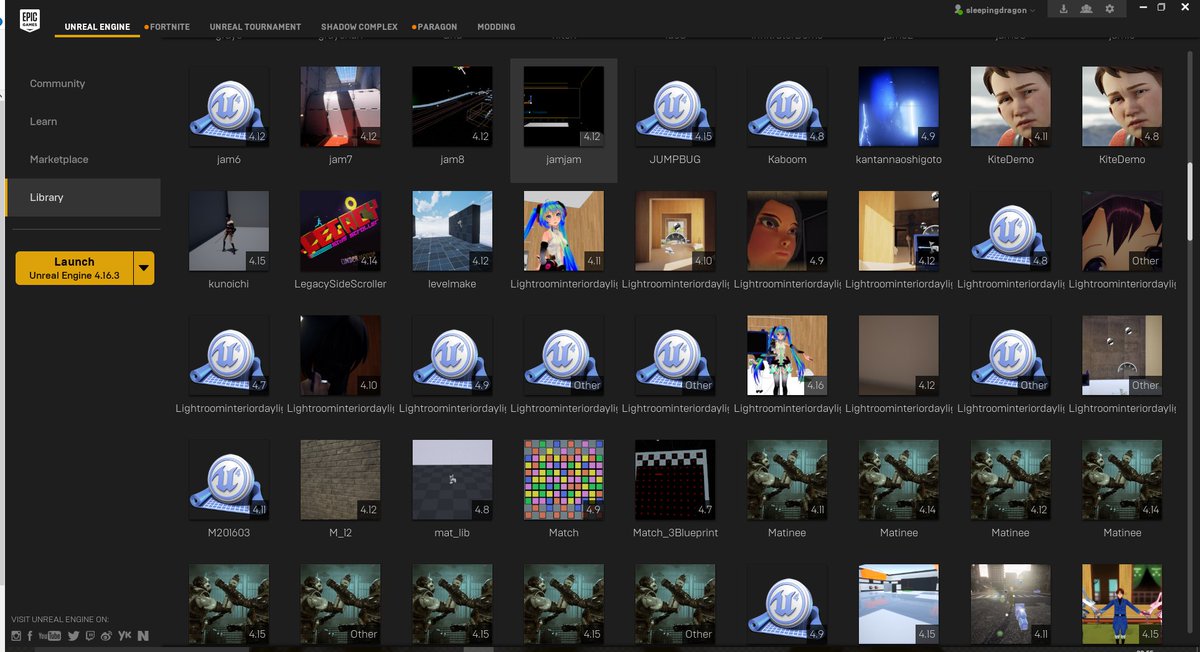1200x652 pixels.
Task: Open the friends list icon
Action: (x=1086, y=9)
